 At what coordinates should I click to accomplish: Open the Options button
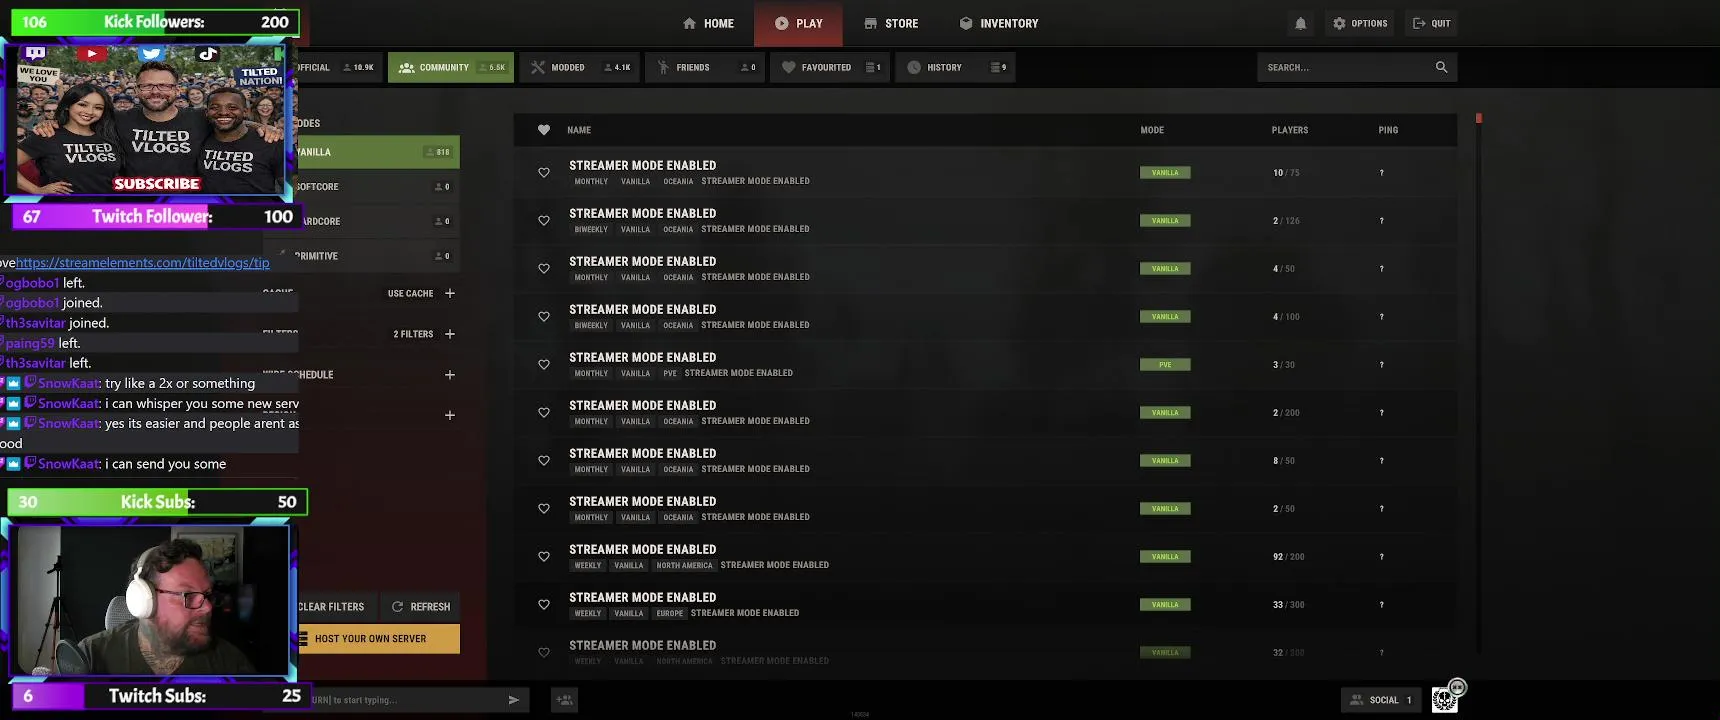coord(1360,23)
